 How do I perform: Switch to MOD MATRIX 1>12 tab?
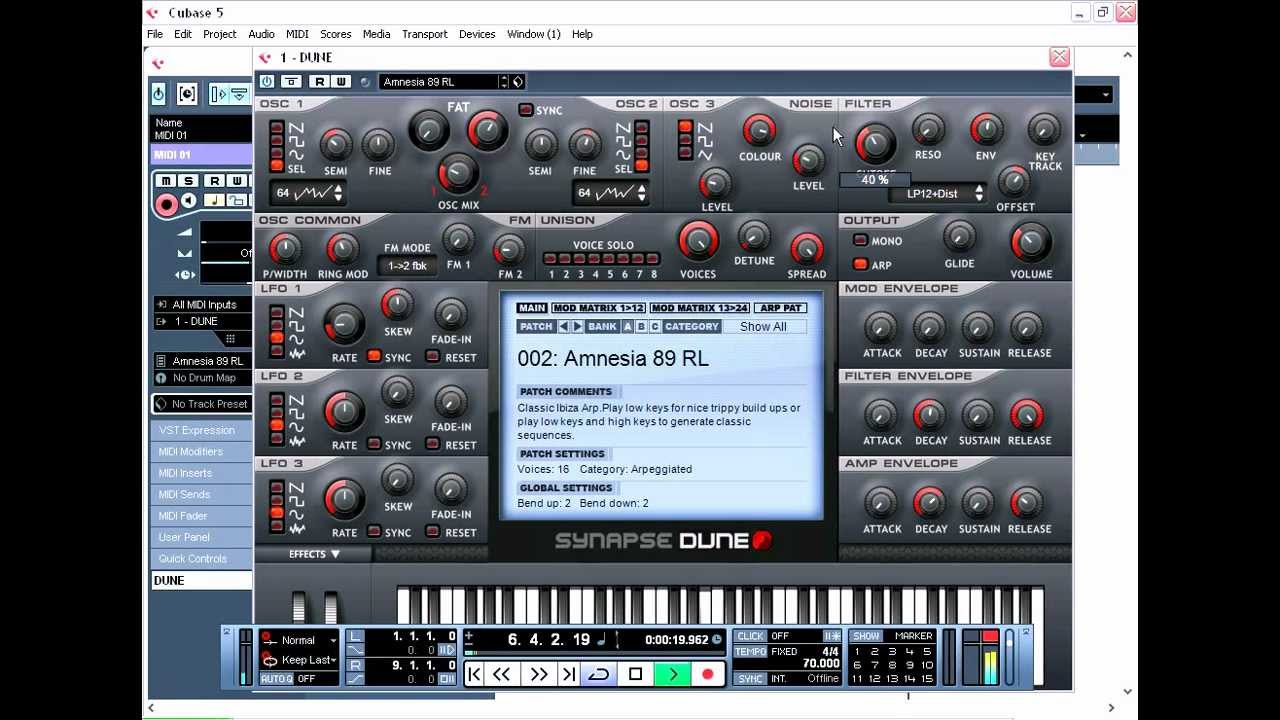[x=598, y=308]
